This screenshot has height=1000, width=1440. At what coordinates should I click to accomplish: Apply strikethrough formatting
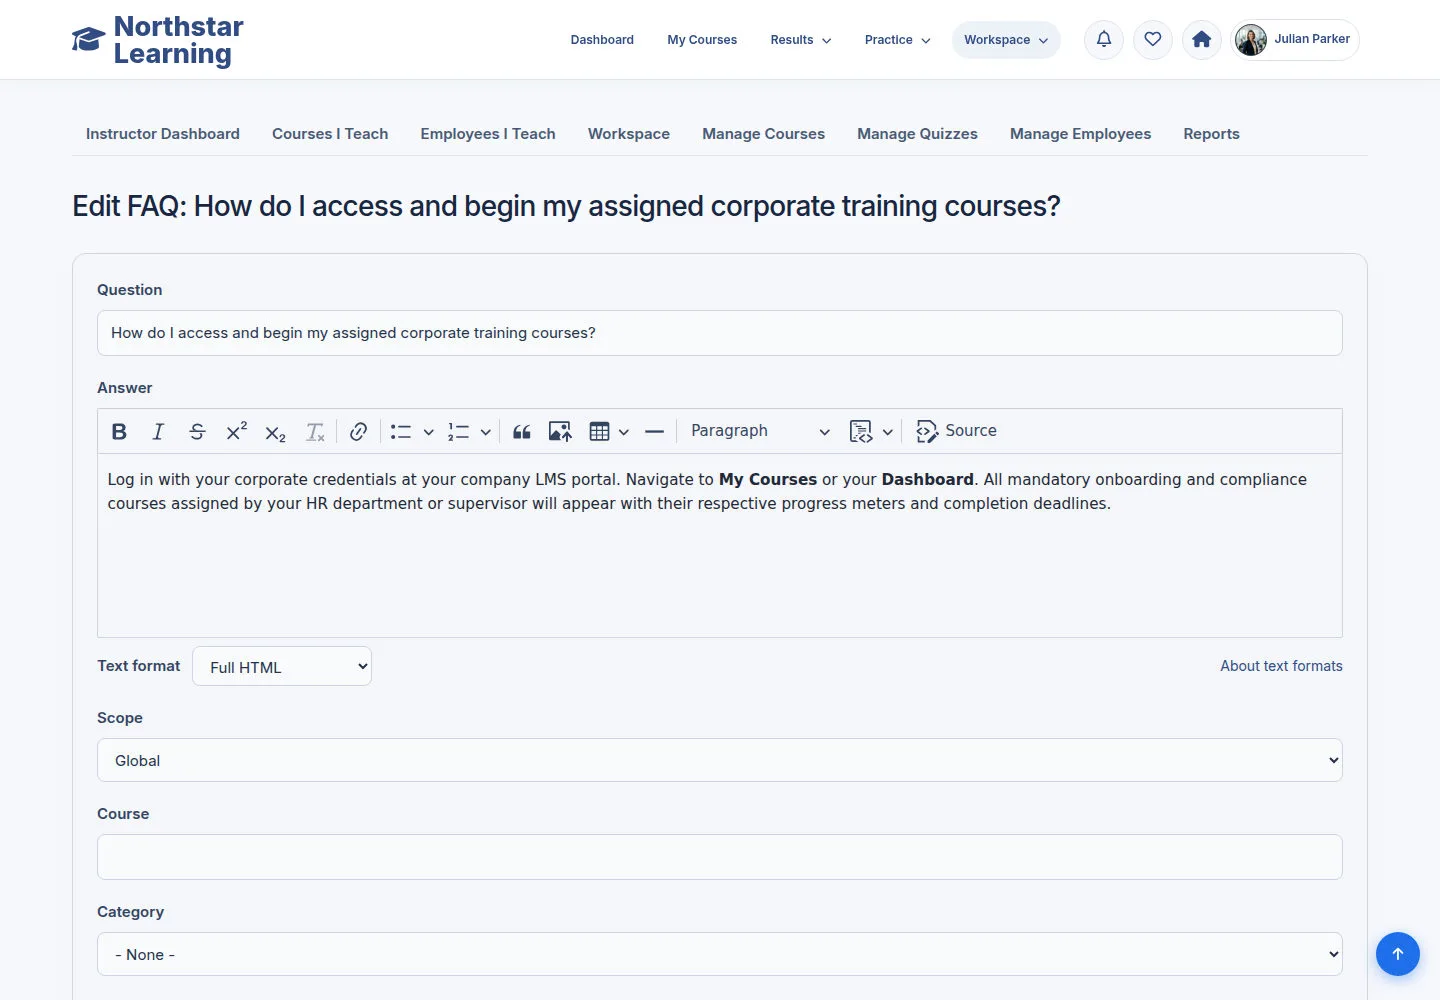(x=197, y=431)
